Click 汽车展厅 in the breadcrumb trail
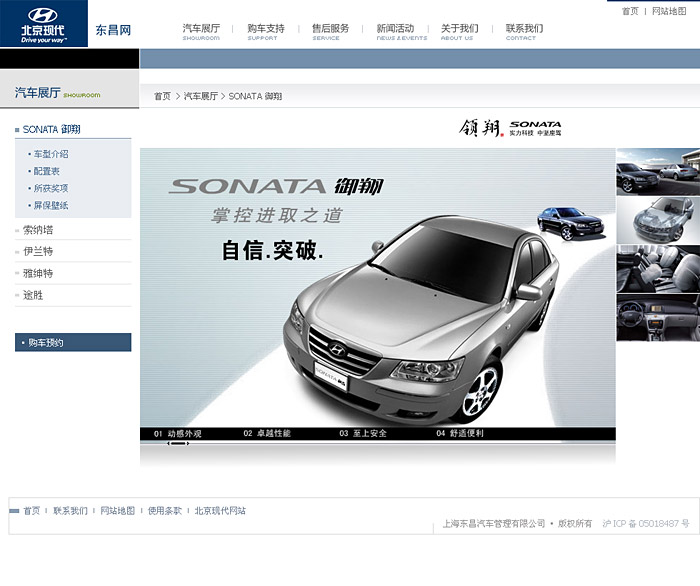This screenshot has height=586, width=700. pos(201,96)
